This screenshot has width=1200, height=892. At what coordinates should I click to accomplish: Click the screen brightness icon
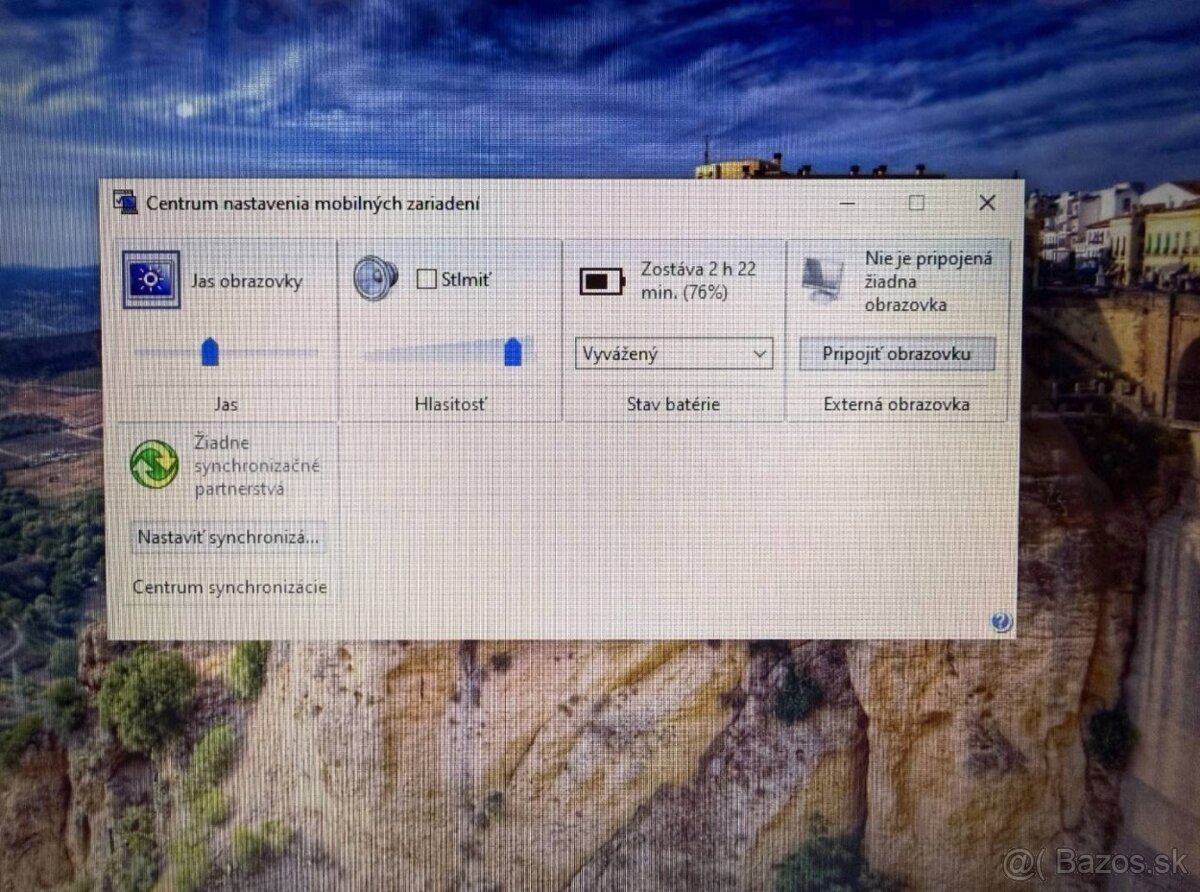point(151,280)
